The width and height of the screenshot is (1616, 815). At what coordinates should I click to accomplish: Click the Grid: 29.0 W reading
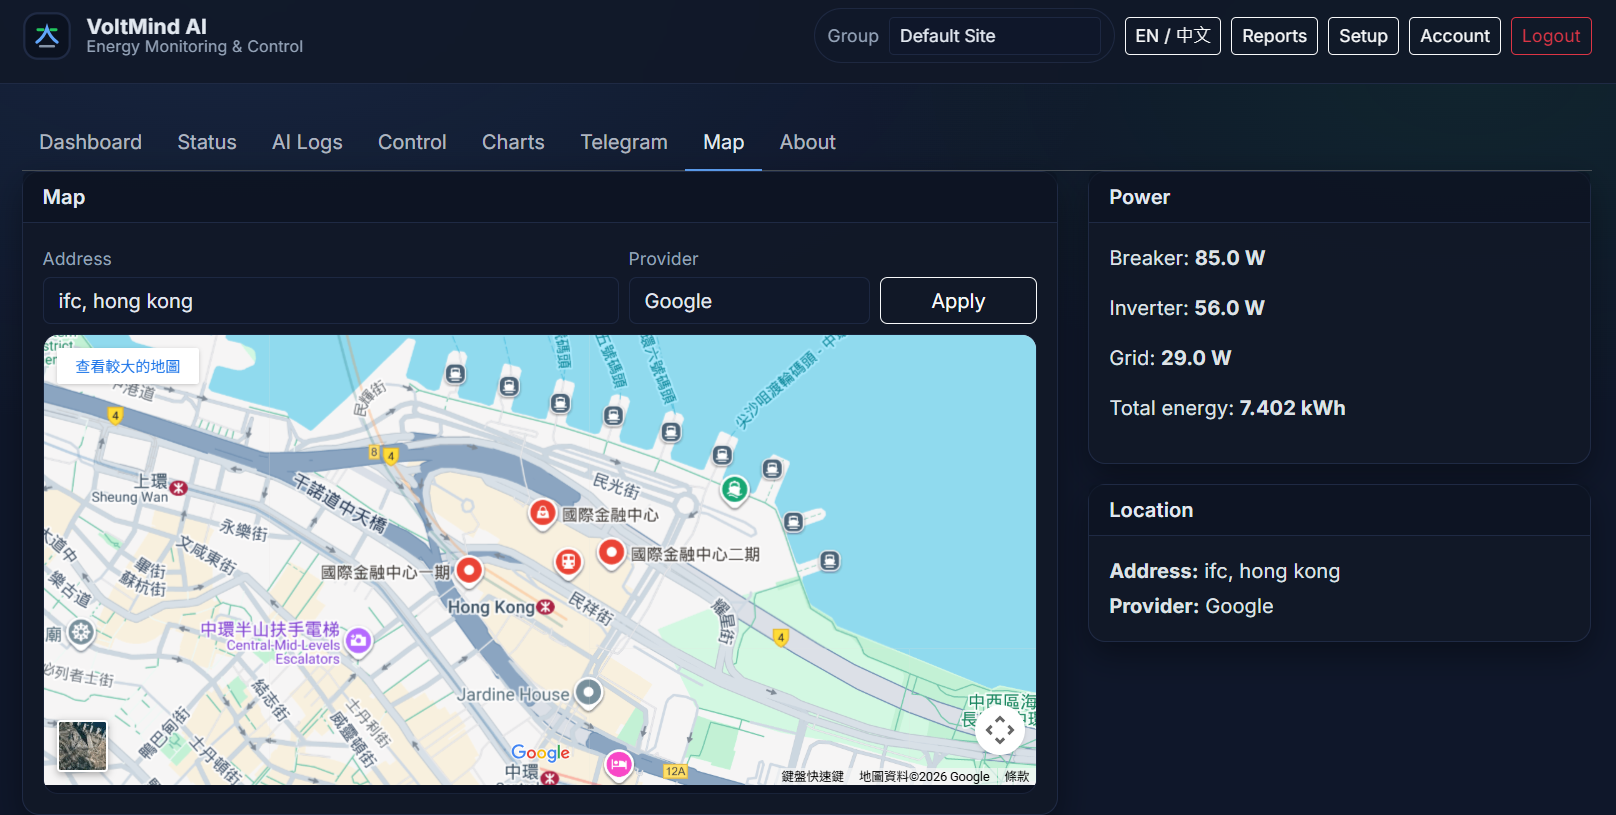[1170, 358]
